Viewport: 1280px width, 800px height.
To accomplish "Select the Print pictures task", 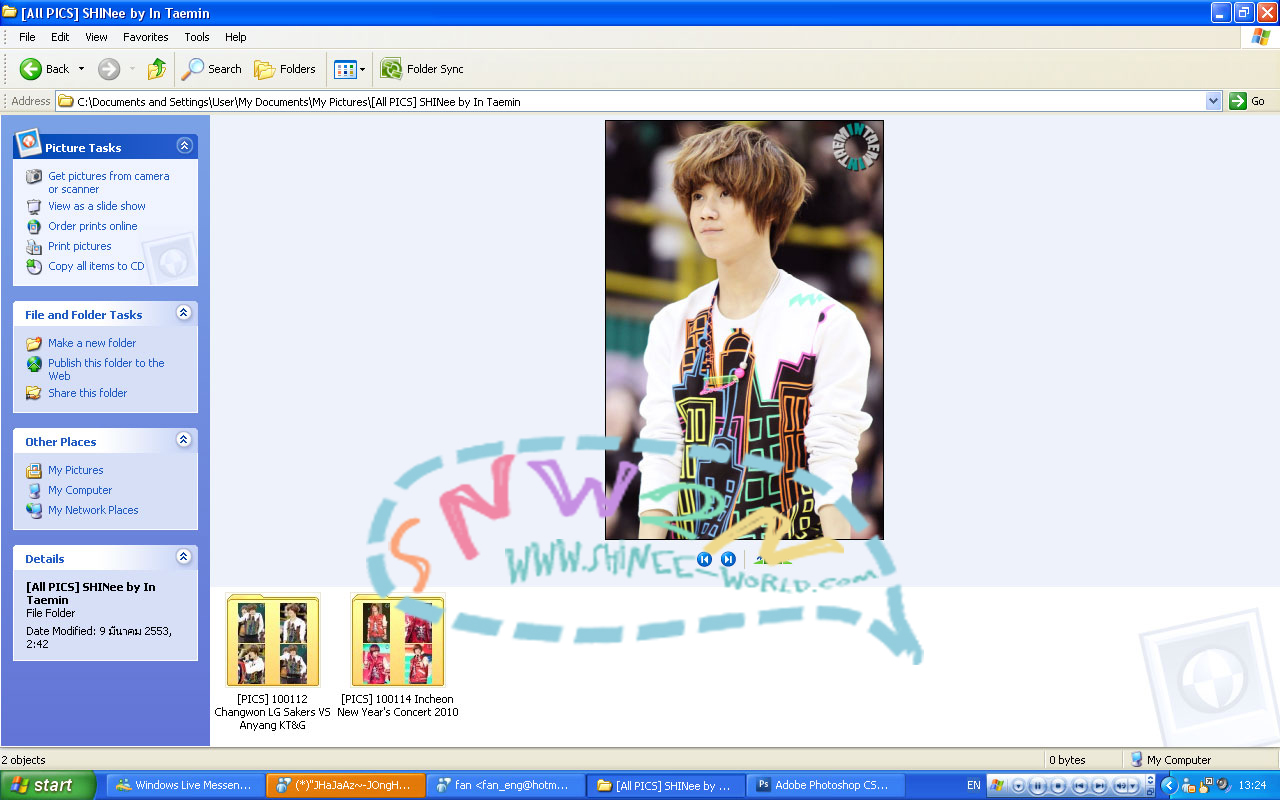I will (80, 246).
